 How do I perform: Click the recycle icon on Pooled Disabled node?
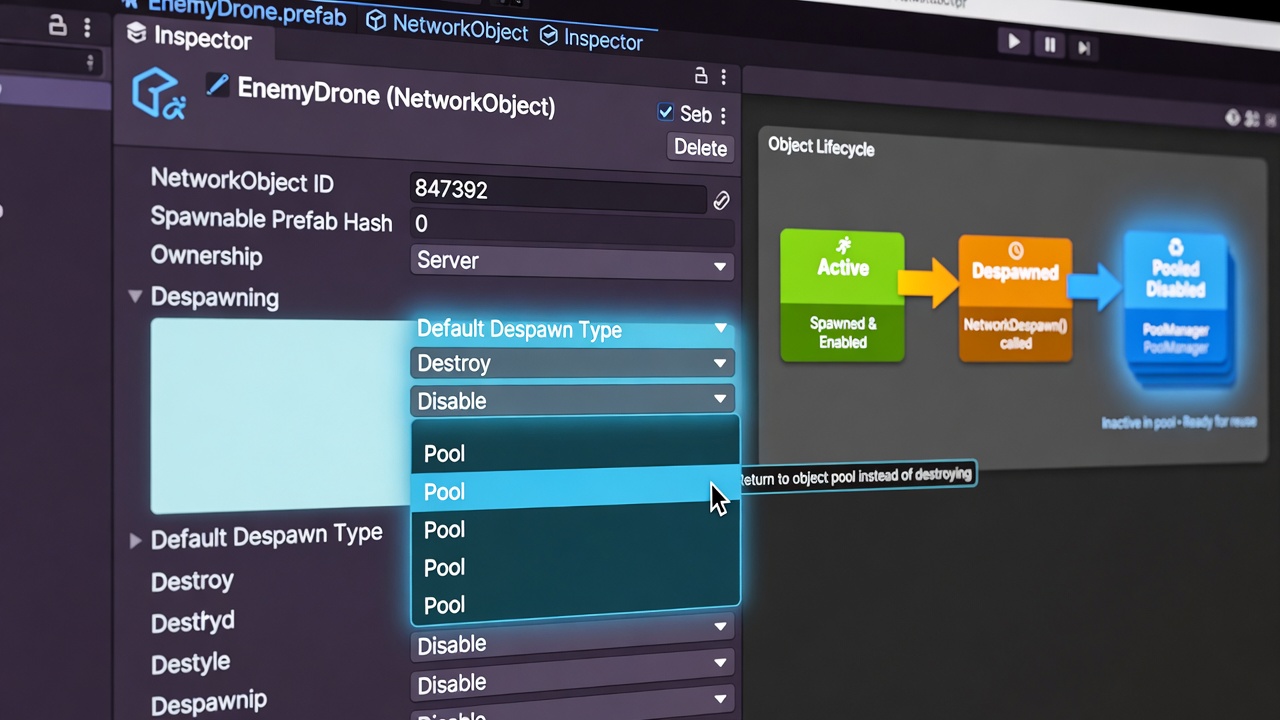tap(1176, 247)
